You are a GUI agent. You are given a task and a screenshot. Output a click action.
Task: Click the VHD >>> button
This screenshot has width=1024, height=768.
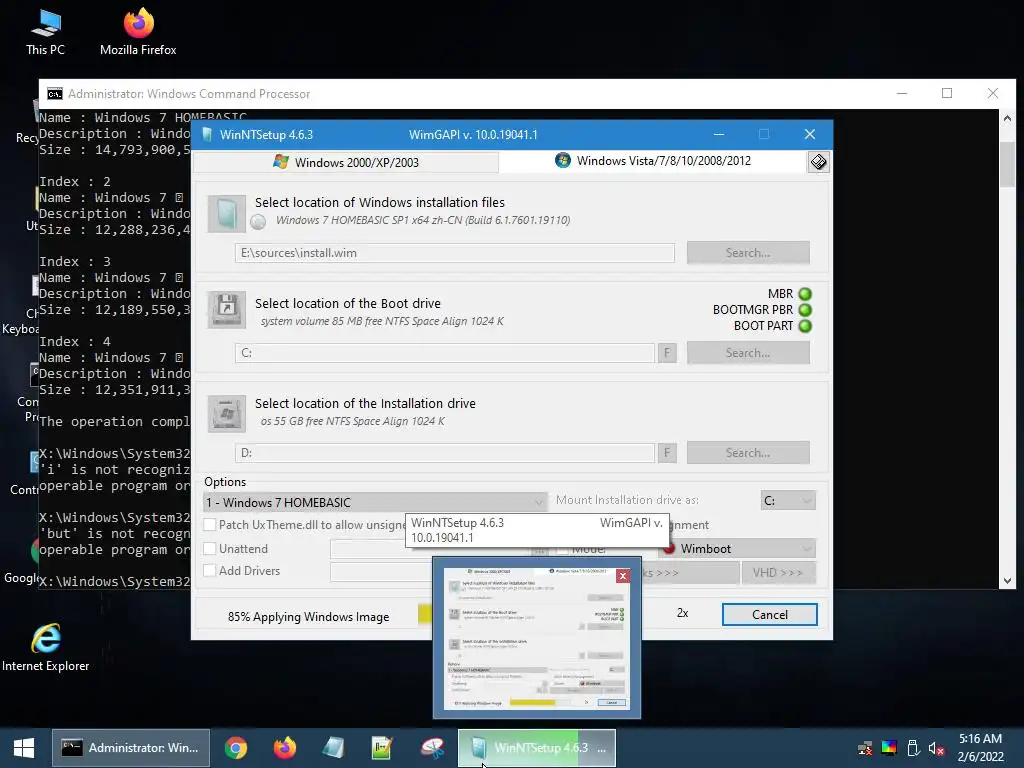point(778,573)
